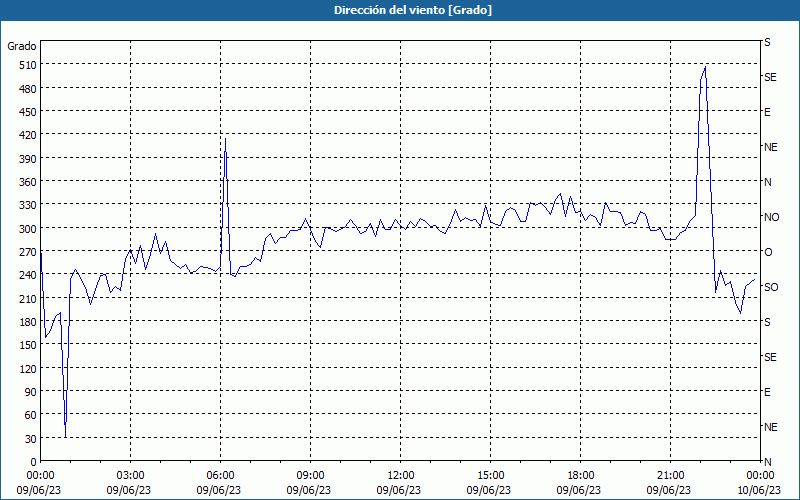Click the 0 y-axis value

tap(33, 462)
